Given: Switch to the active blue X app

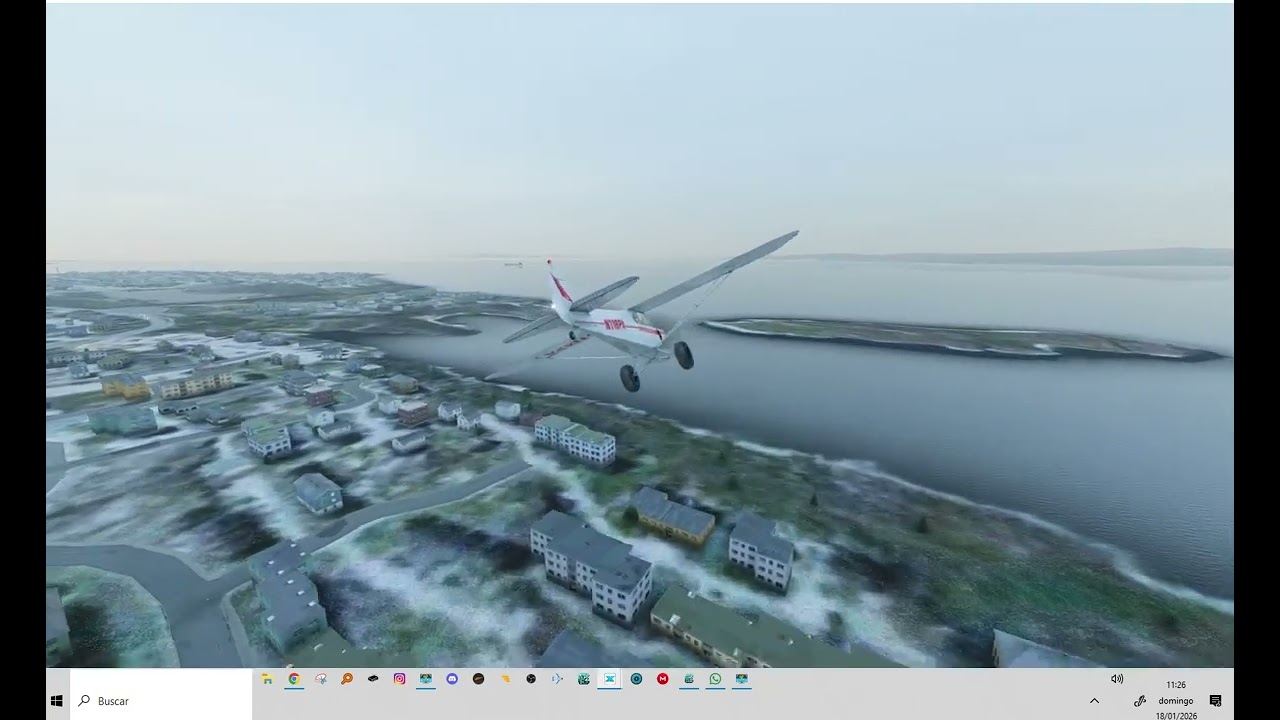Looking at the screenshot, I should 610,679.
